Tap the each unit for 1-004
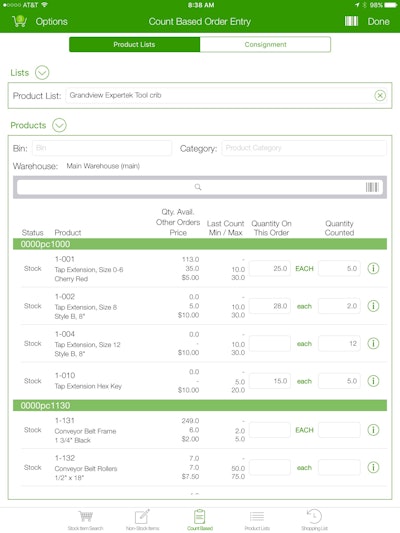Viewport: 400px width, 533px height. (304, 344)
